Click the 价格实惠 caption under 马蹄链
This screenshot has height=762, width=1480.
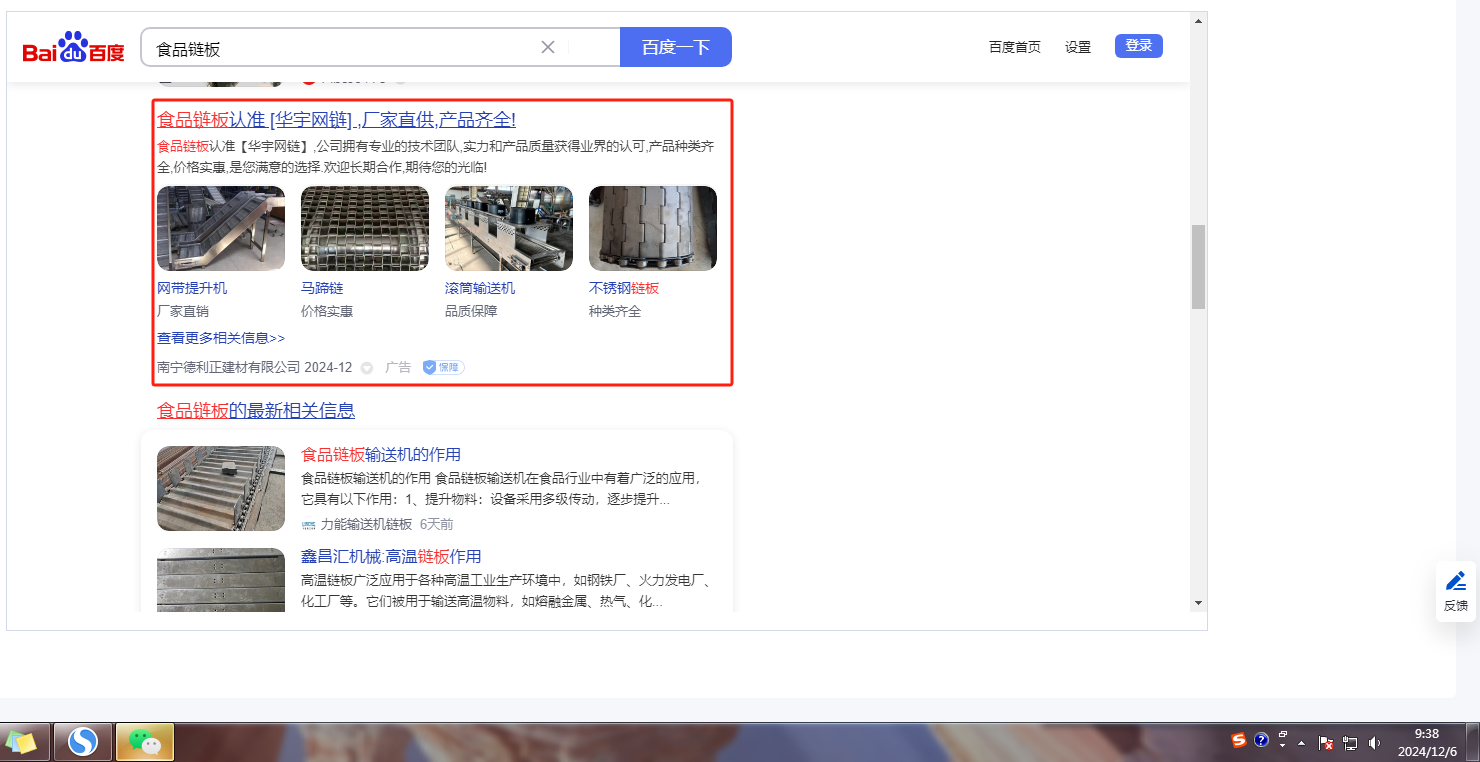[x=327, y=312]
